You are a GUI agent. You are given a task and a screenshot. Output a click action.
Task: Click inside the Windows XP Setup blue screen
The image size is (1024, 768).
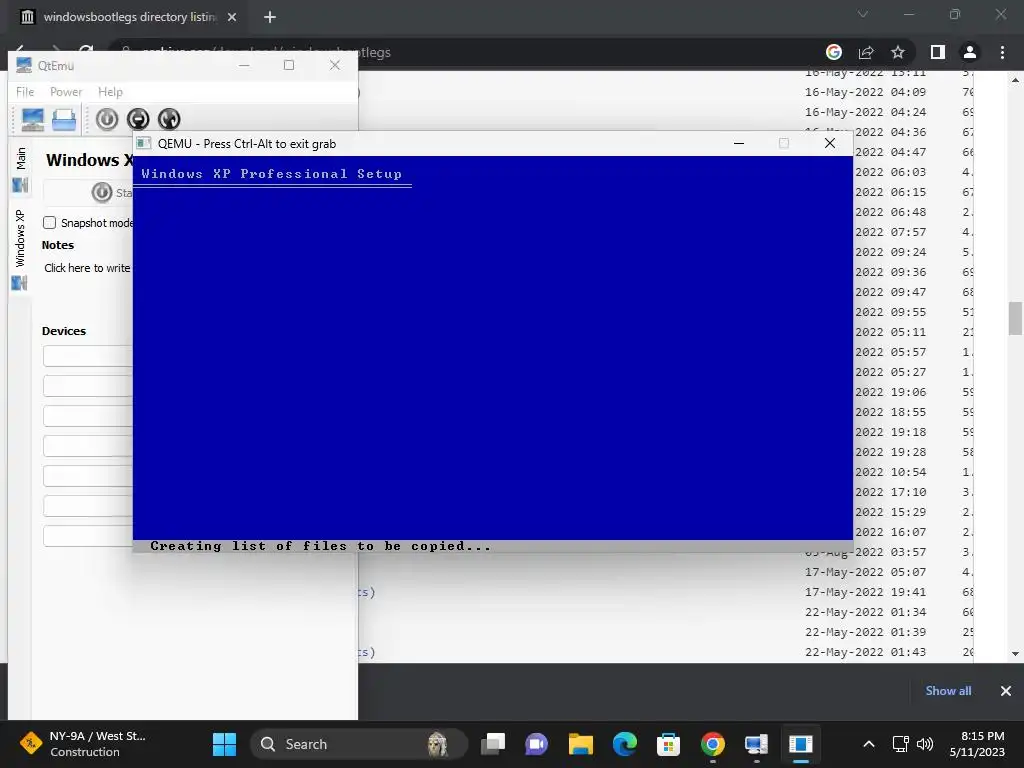(492, 353)
